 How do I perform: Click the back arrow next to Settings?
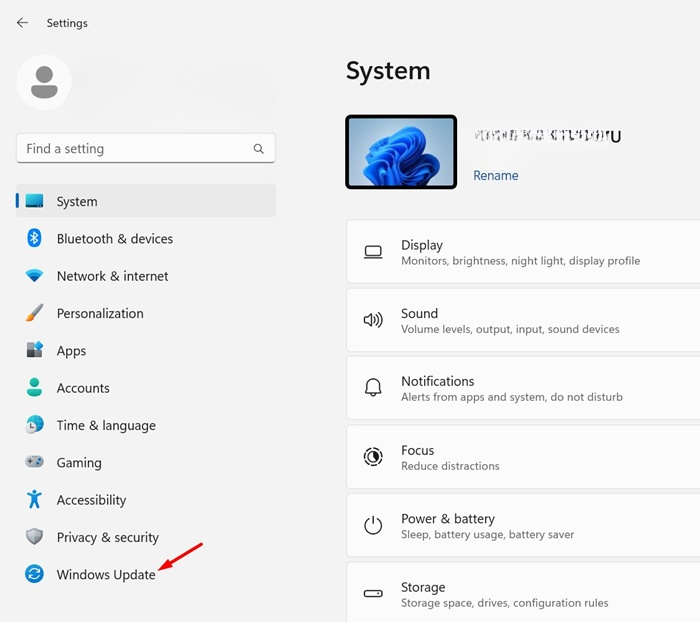22,23
